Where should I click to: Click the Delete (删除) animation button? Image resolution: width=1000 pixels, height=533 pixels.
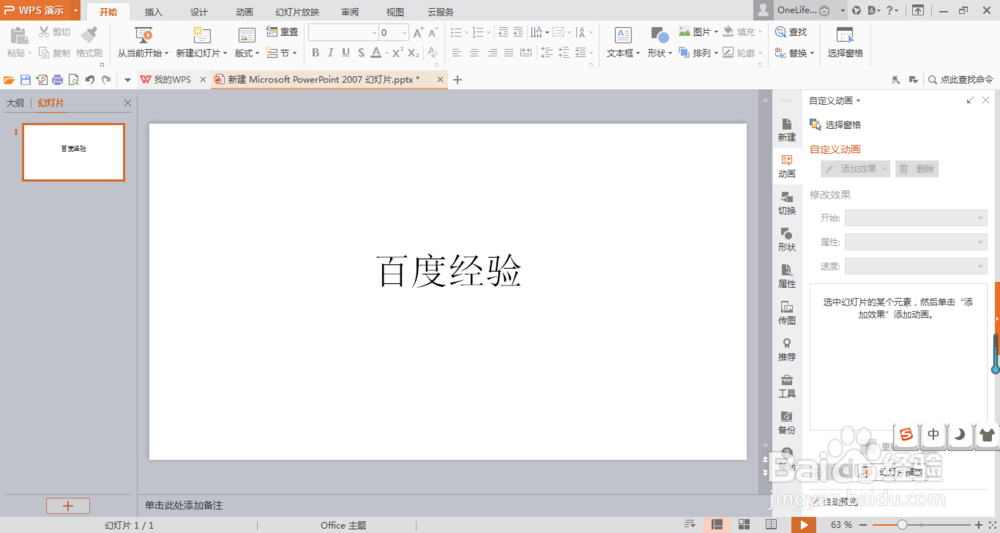pyautogui.click(x=916, y=169)
